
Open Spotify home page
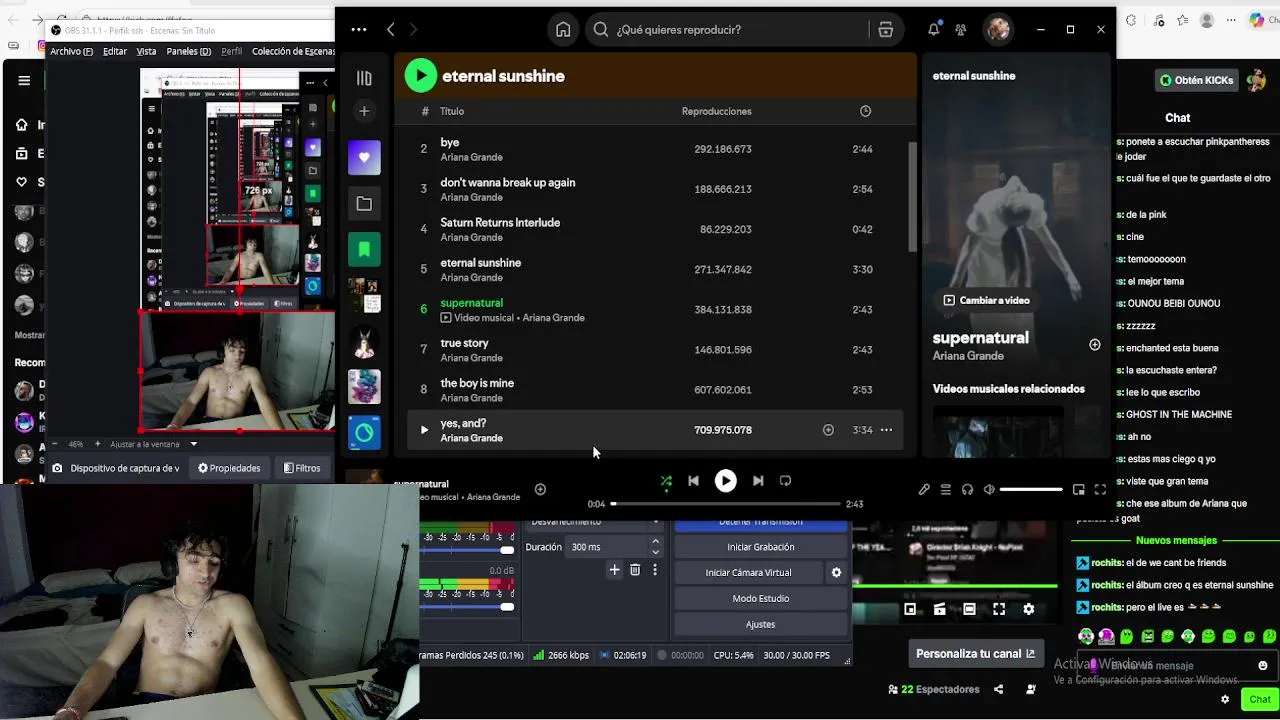click(563, 30)
